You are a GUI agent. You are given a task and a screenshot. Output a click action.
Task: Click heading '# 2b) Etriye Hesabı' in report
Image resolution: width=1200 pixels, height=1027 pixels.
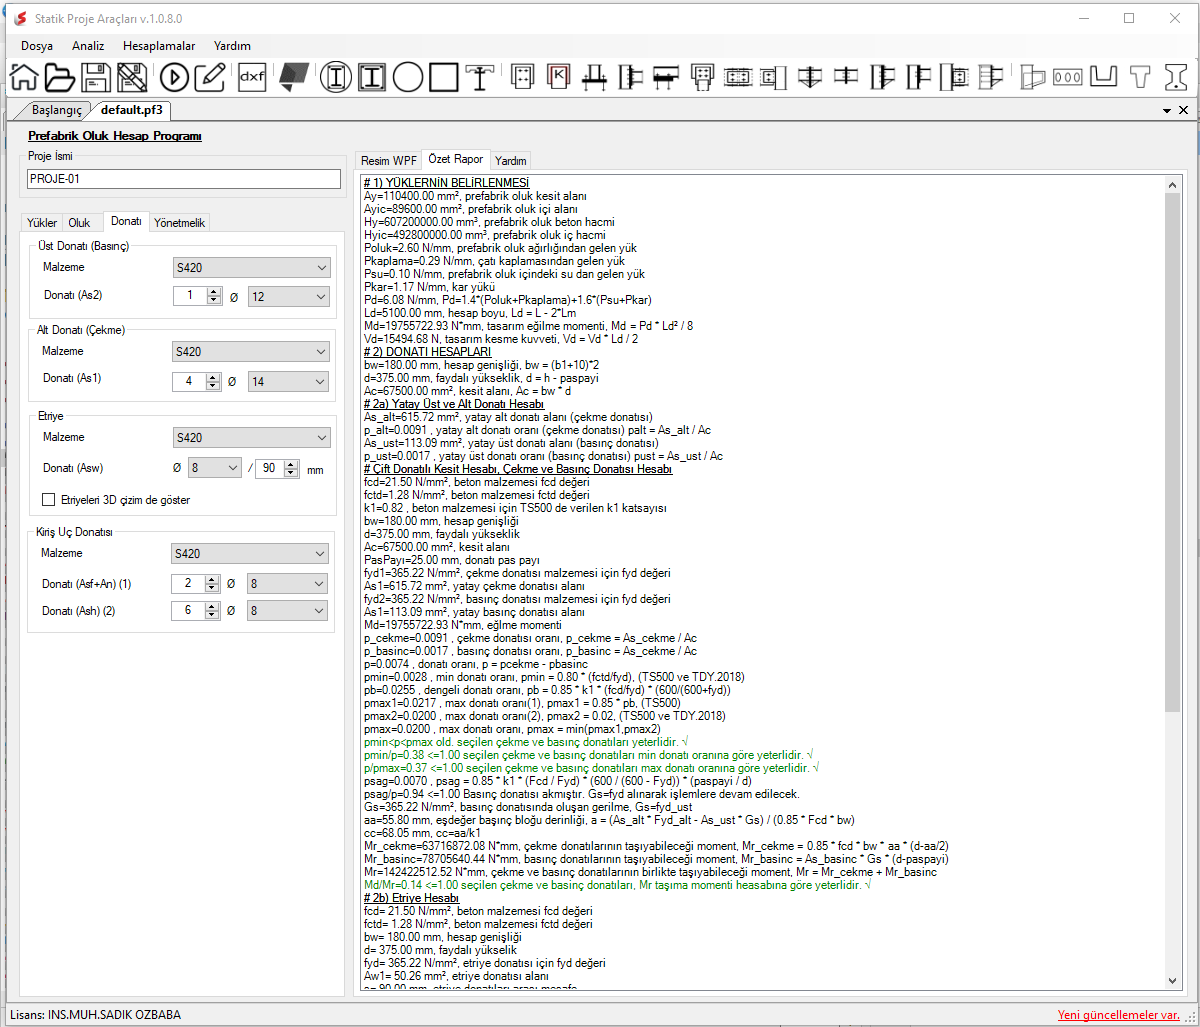(x=411, y=899)
